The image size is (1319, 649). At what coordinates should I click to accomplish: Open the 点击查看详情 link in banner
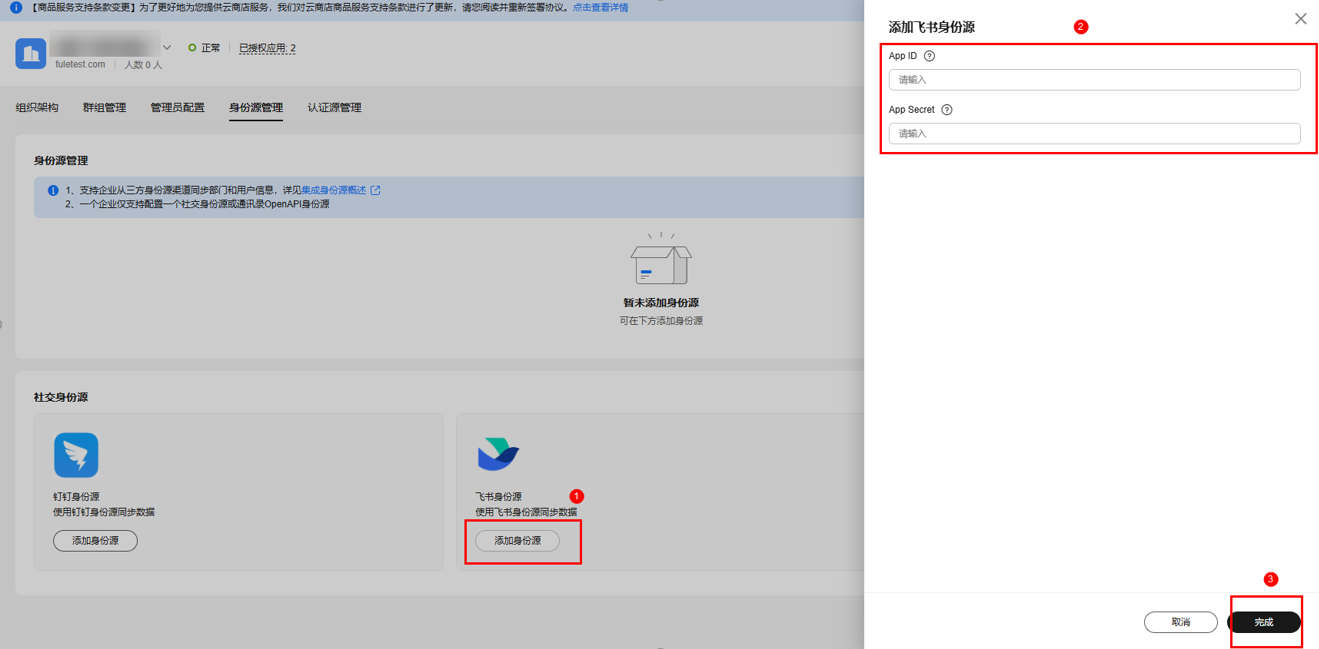point(600,8)
